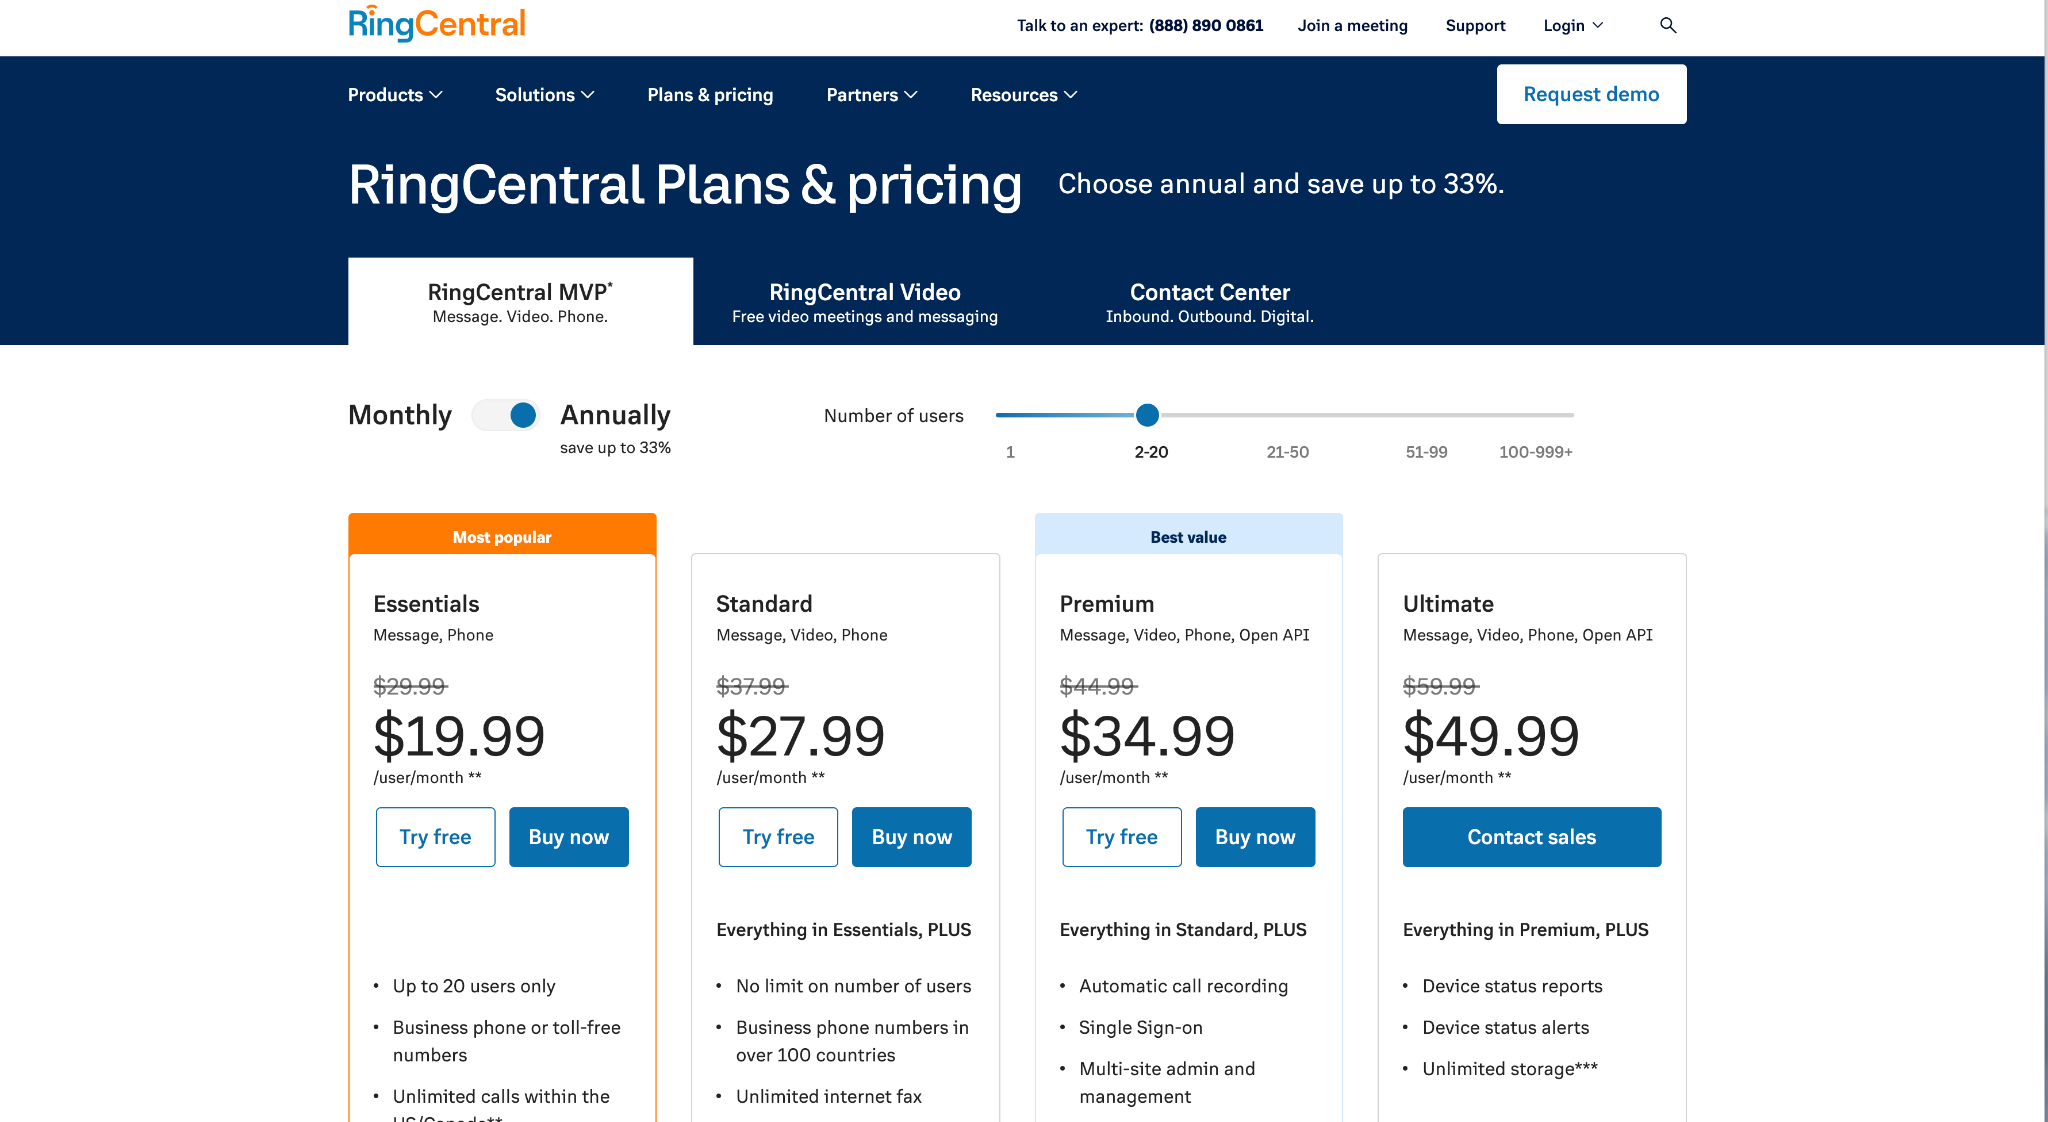
Task: Click the RingCentral logo
Action: point(436,24)
